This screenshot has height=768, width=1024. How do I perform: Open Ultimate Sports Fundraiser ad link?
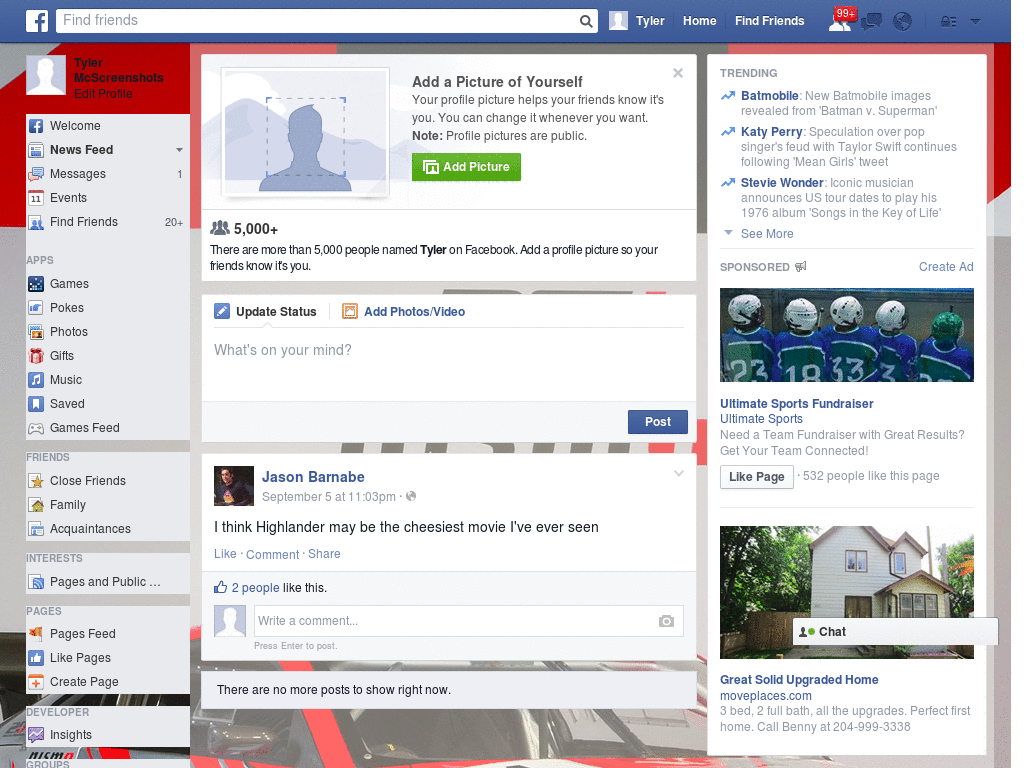click(x=796, y=404)
